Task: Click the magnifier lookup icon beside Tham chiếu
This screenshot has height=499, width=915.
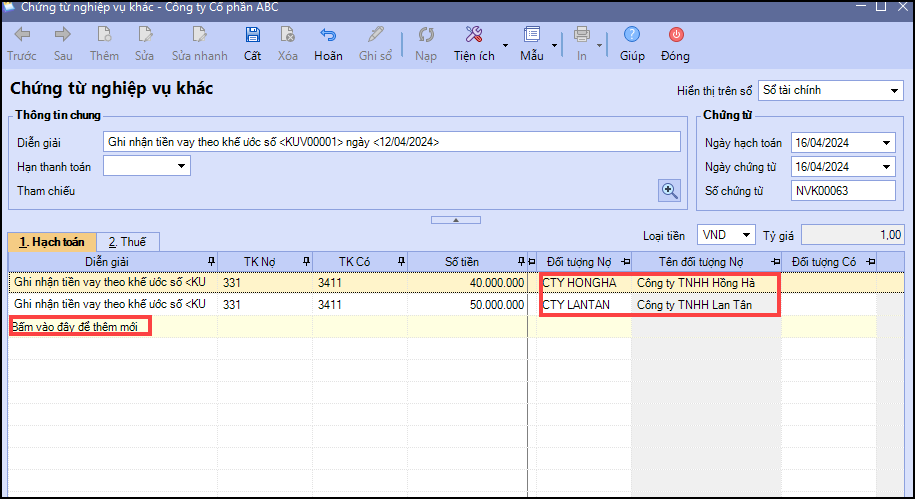Action: tap(669, 190)
